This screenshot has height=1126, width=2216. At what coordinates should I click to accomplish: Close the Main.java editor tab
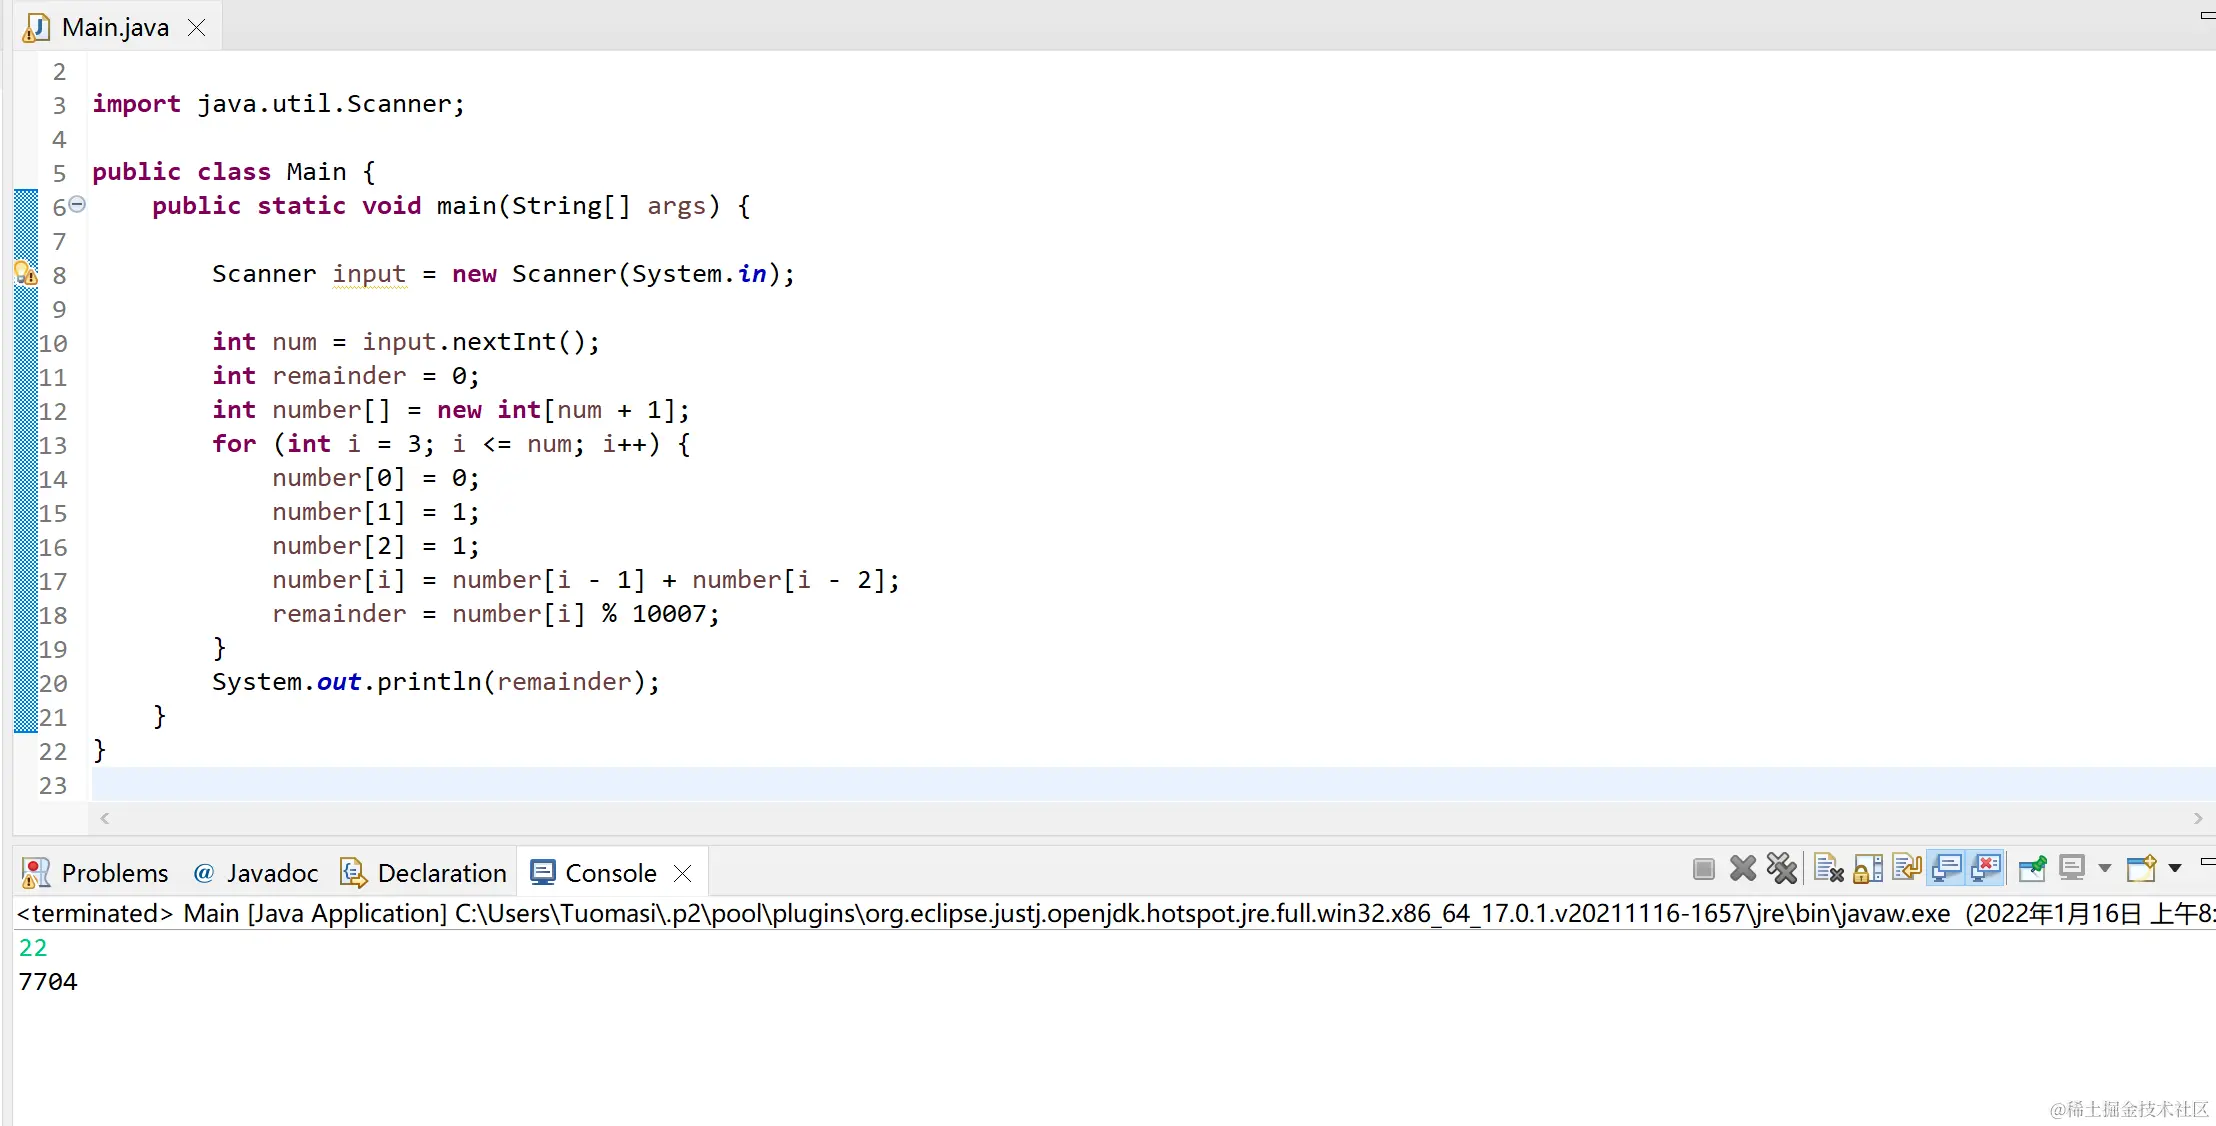click(x=197, y=28)
